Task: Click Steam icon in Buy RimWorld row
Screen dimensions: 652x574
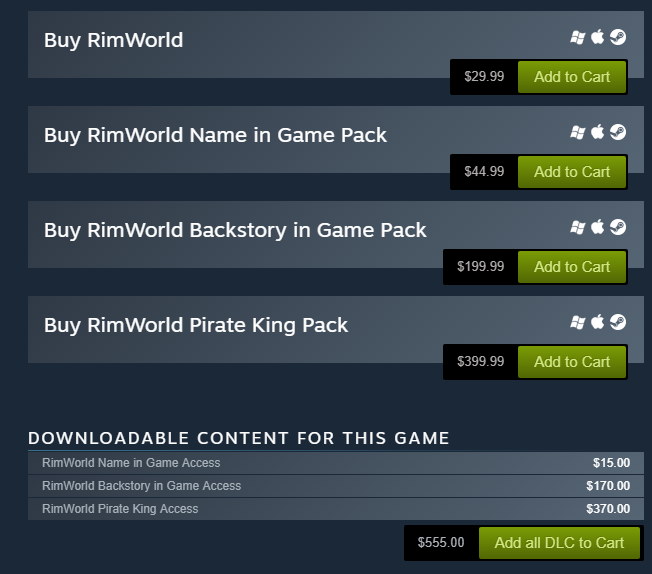Action: (x=618, y=37)
